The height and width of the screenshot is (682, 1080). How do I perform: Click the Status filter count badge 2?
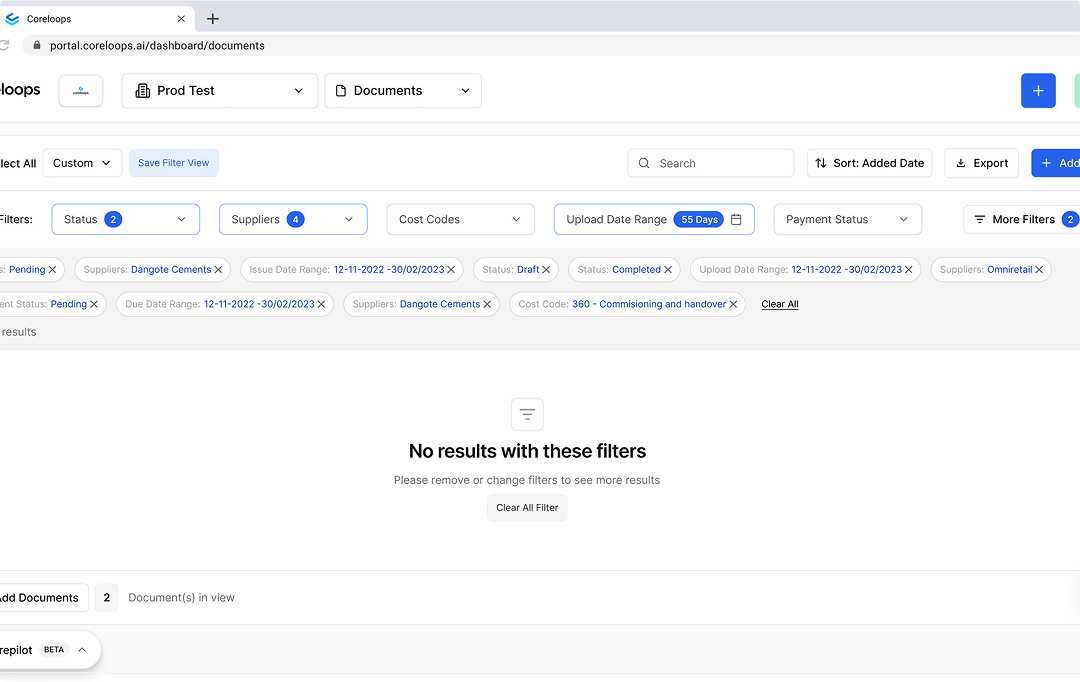113,219
